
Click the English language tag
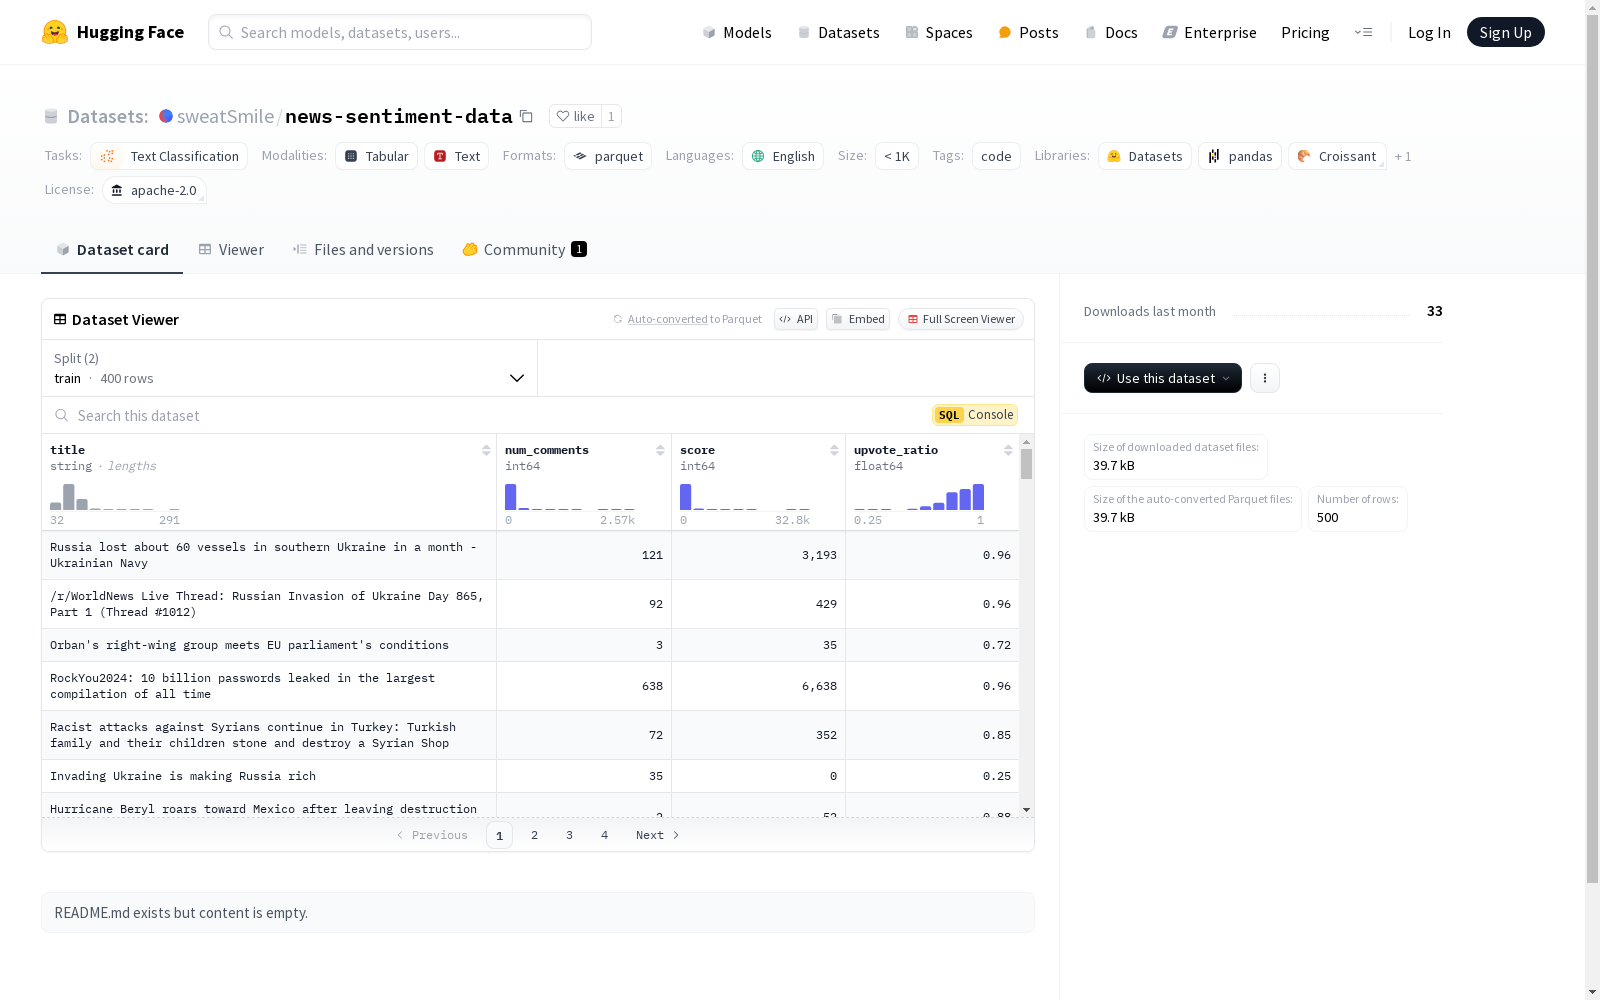[x=783, y=156]
